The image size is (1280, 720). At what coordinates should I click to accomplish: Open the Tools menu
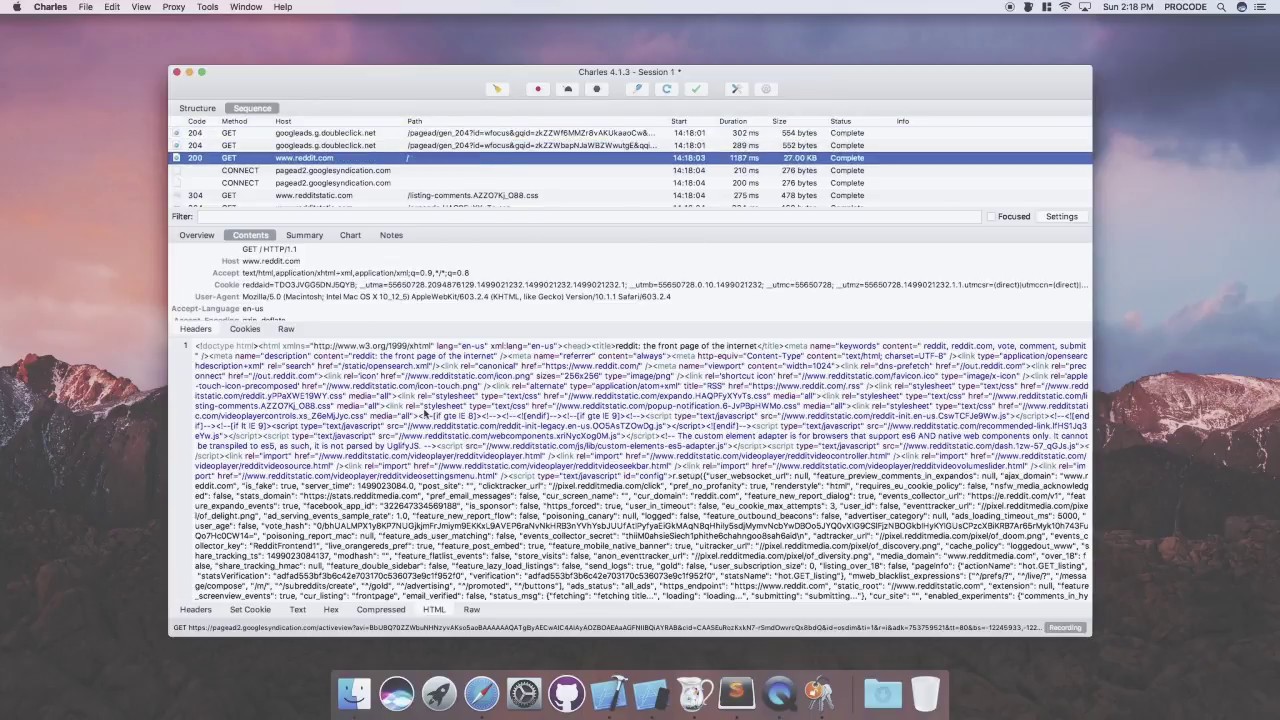[208, 7]
